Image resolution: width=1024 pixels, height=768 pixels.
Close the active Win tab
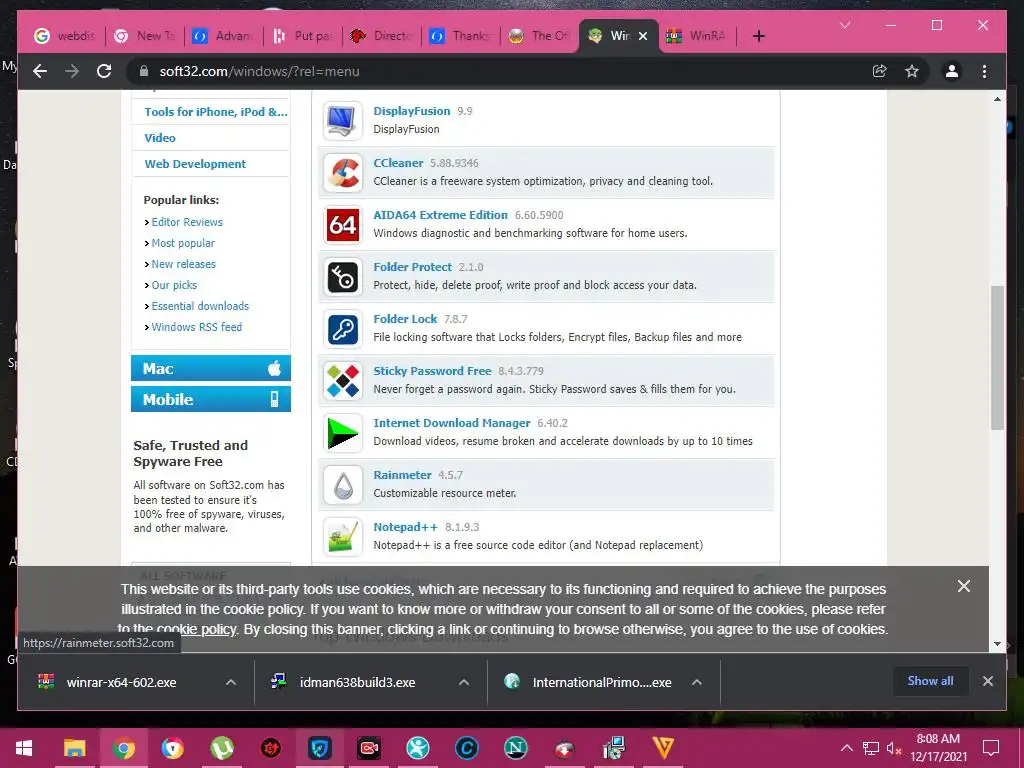(643, 36)
